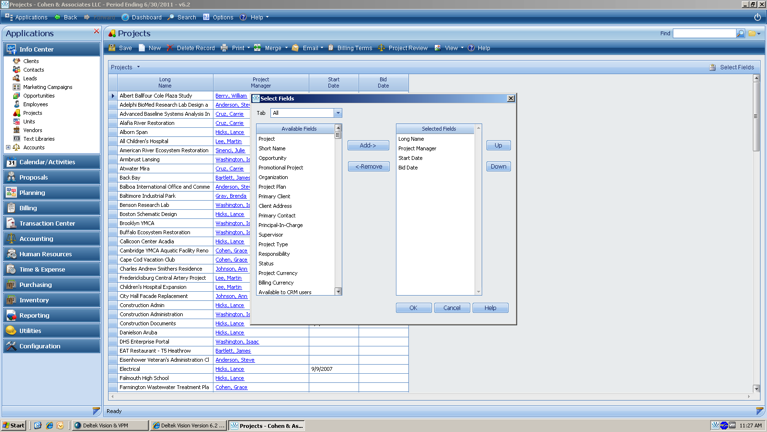Click the Dashboard icon in top bar
Viewport: 767px width, 432px height.
(x=141, y=17)
